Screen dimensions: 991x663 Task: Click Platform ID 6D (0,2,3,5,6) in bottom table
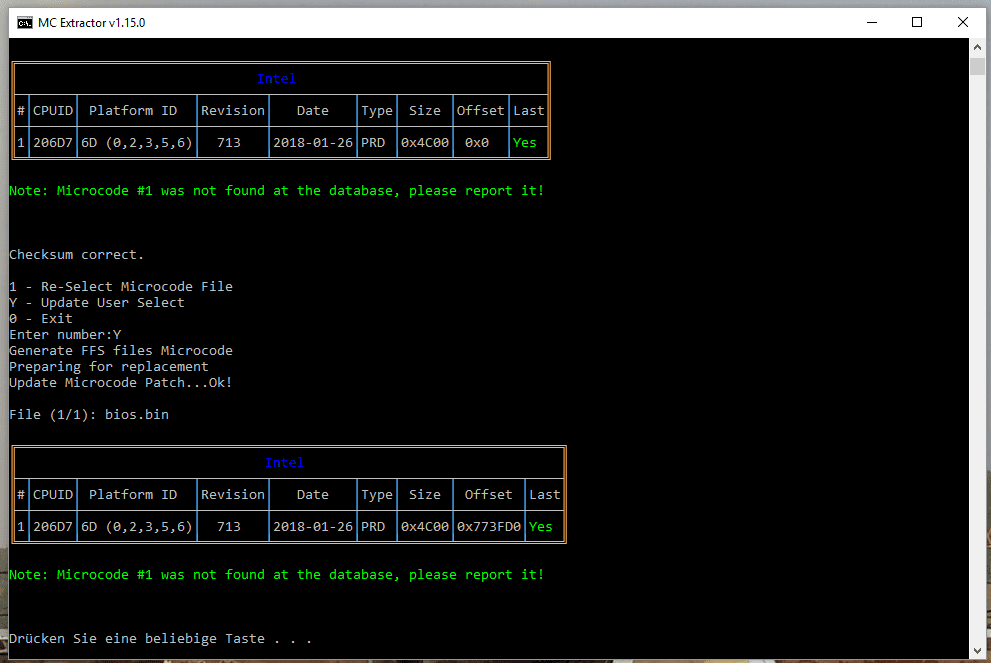point(137,527)
